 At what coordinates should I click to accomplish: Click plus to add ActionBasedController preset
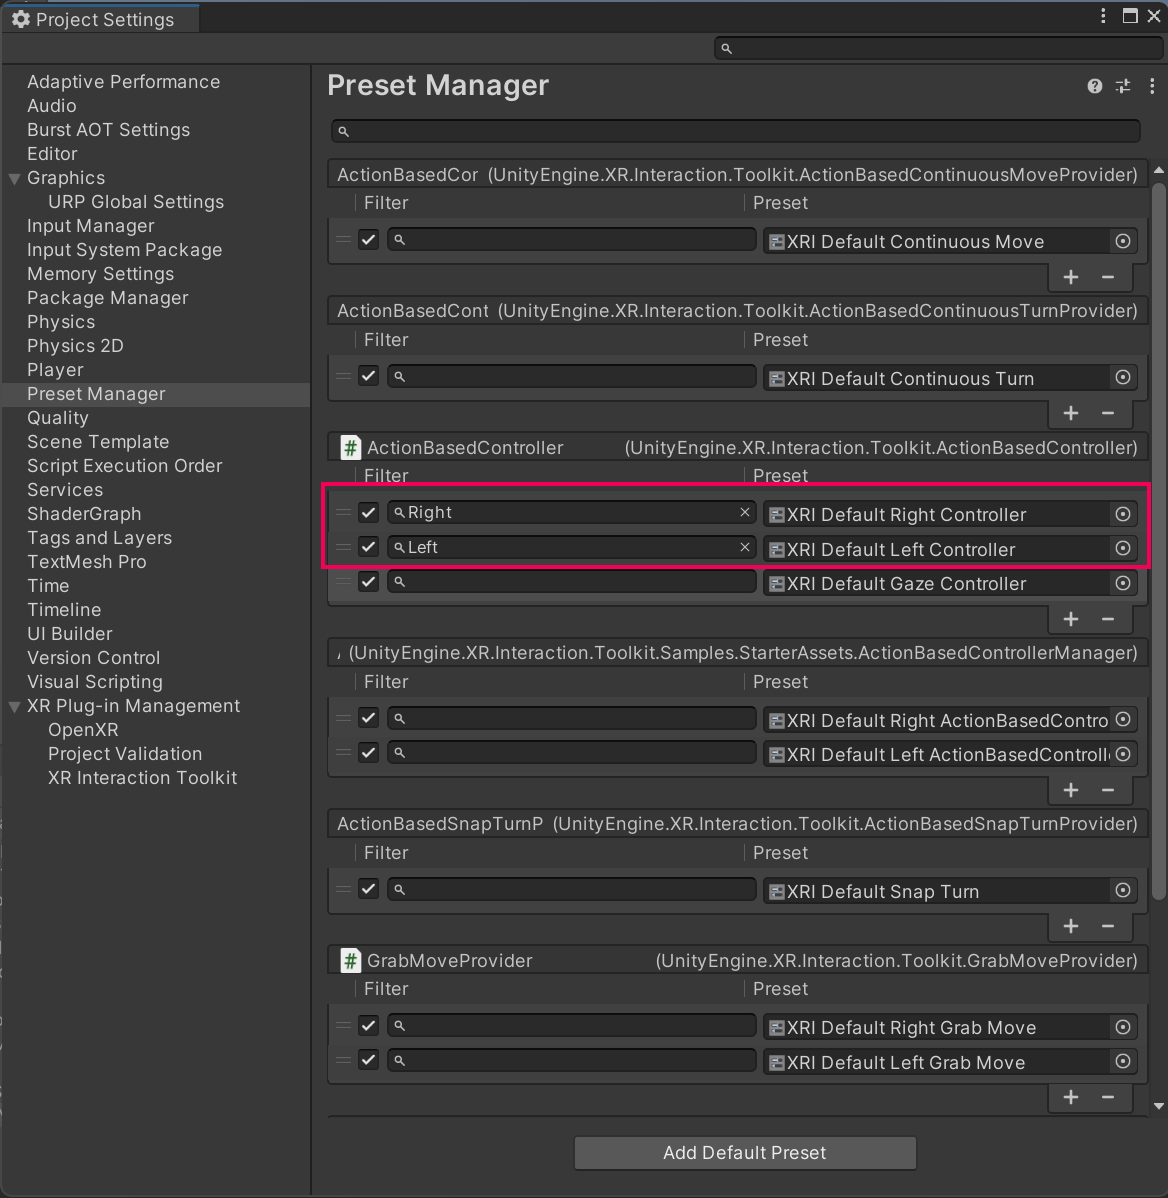[1071, 619]
